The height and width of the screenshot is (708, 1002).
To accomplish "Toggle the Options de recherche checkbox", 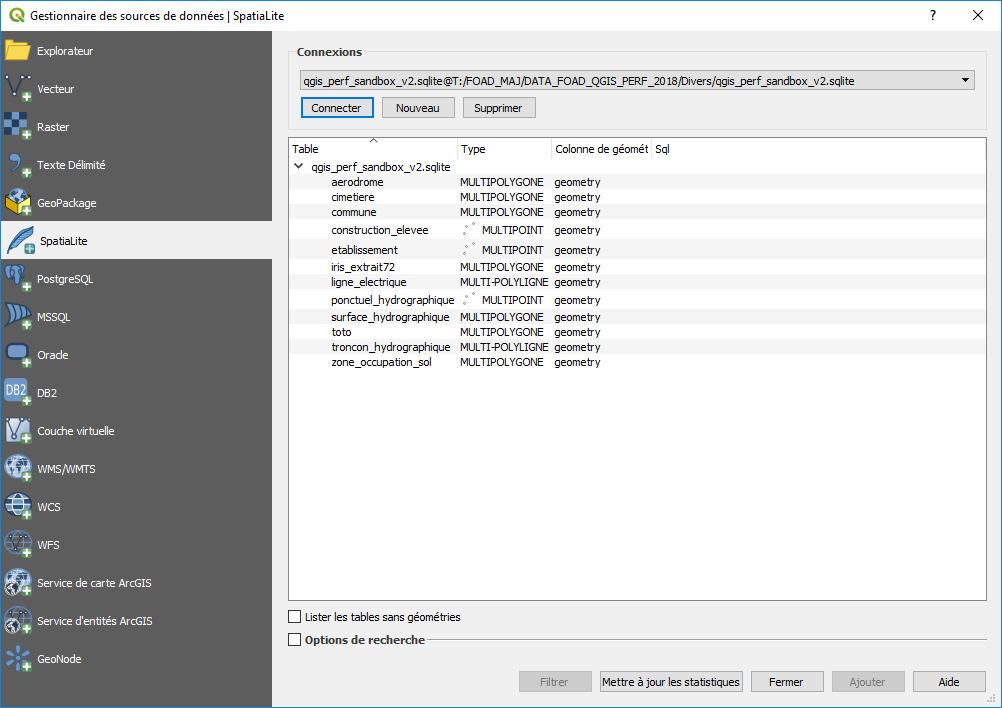I will [x=294, y=640].
